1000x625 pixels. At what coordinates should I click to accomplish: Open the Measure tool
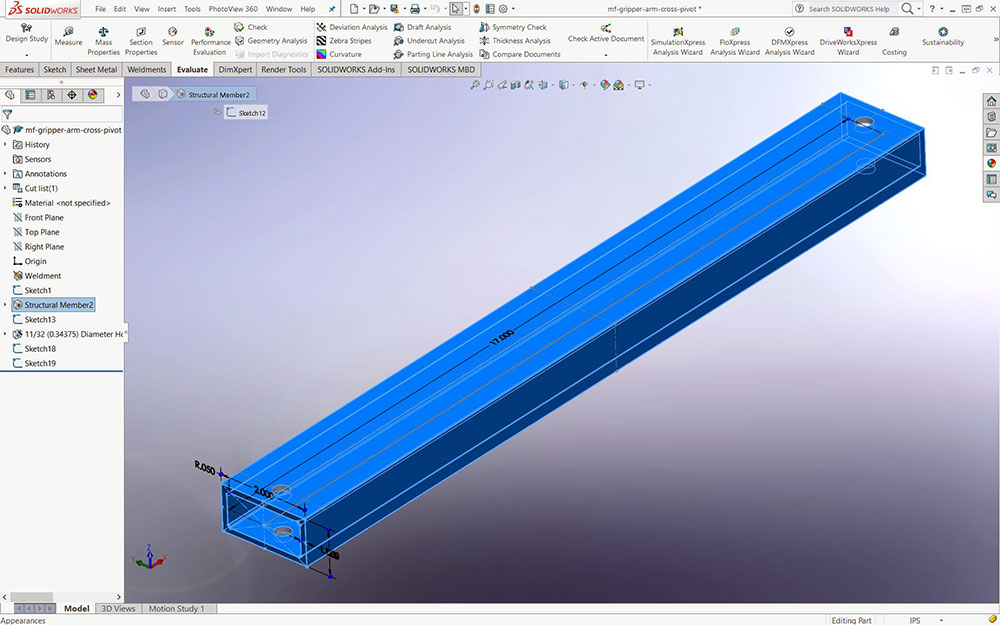[x=68, y=37]
